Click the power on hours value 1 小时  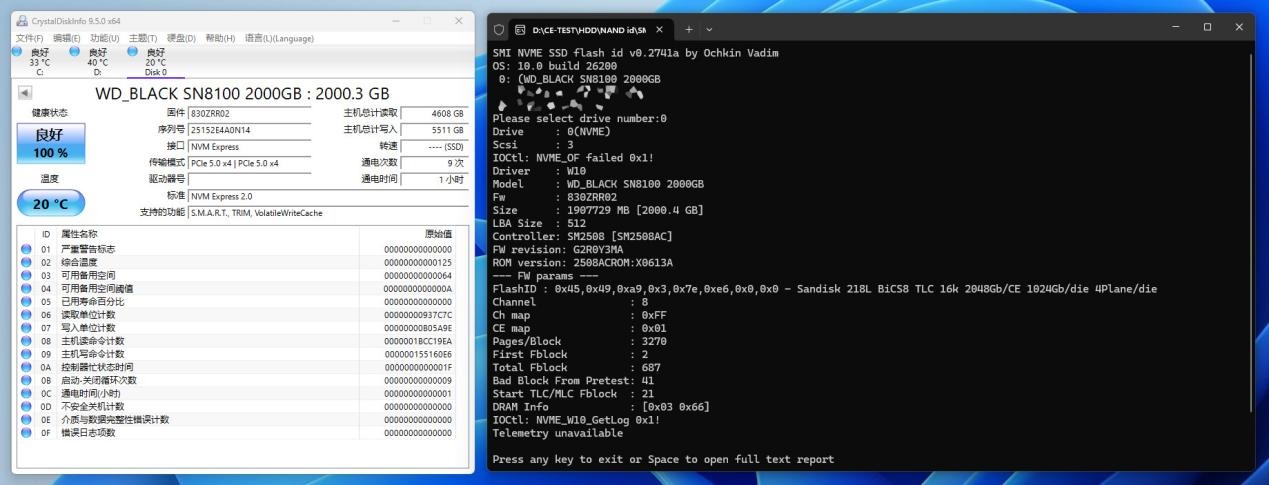(x=433, y=179)
